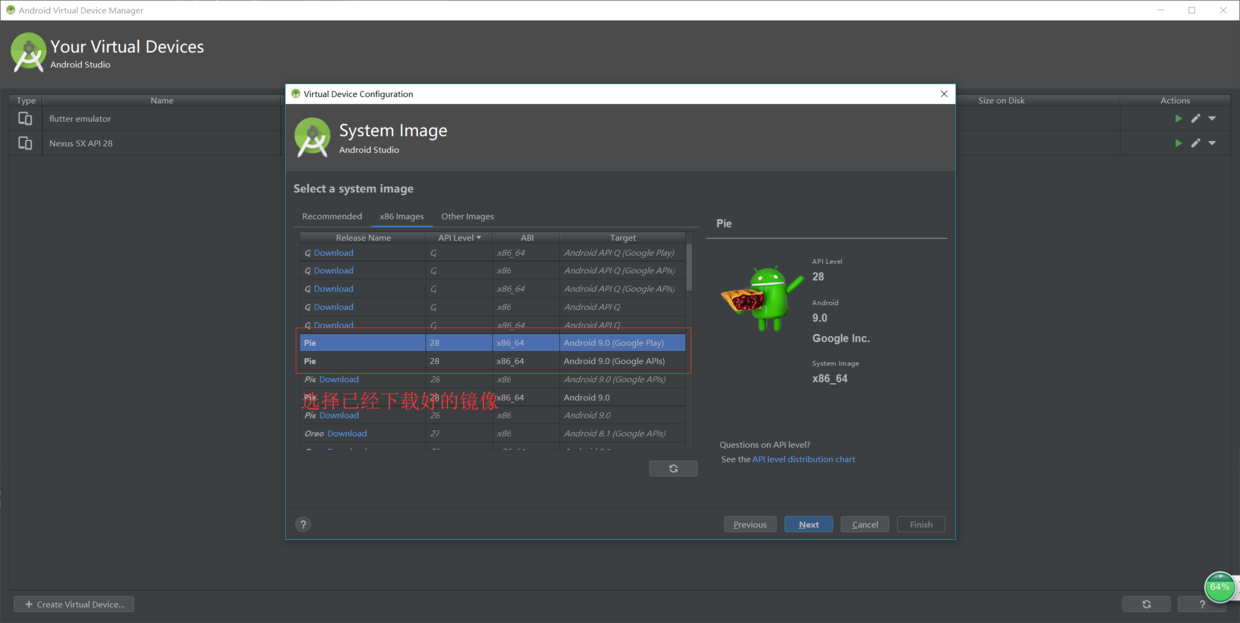The height and width of the screenshot is (623, 1240).
Task: Sort by the API Level column header
Action: click(x=459, y=238)
